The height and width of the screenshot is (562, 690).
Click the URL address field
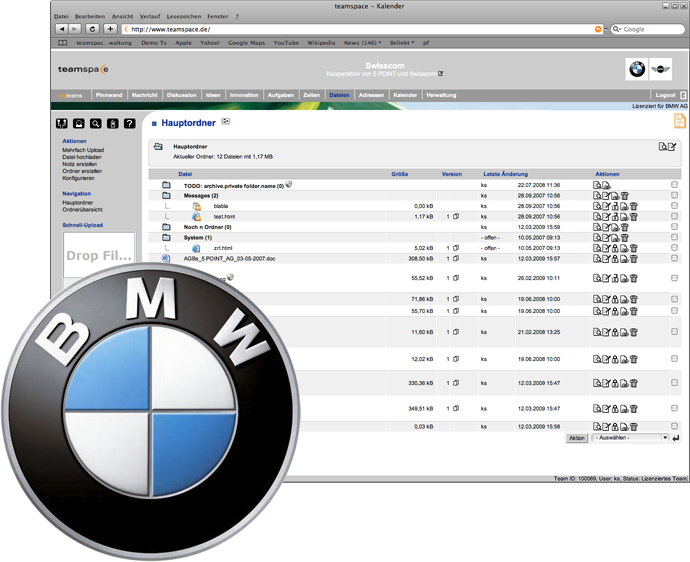point(363,29)
